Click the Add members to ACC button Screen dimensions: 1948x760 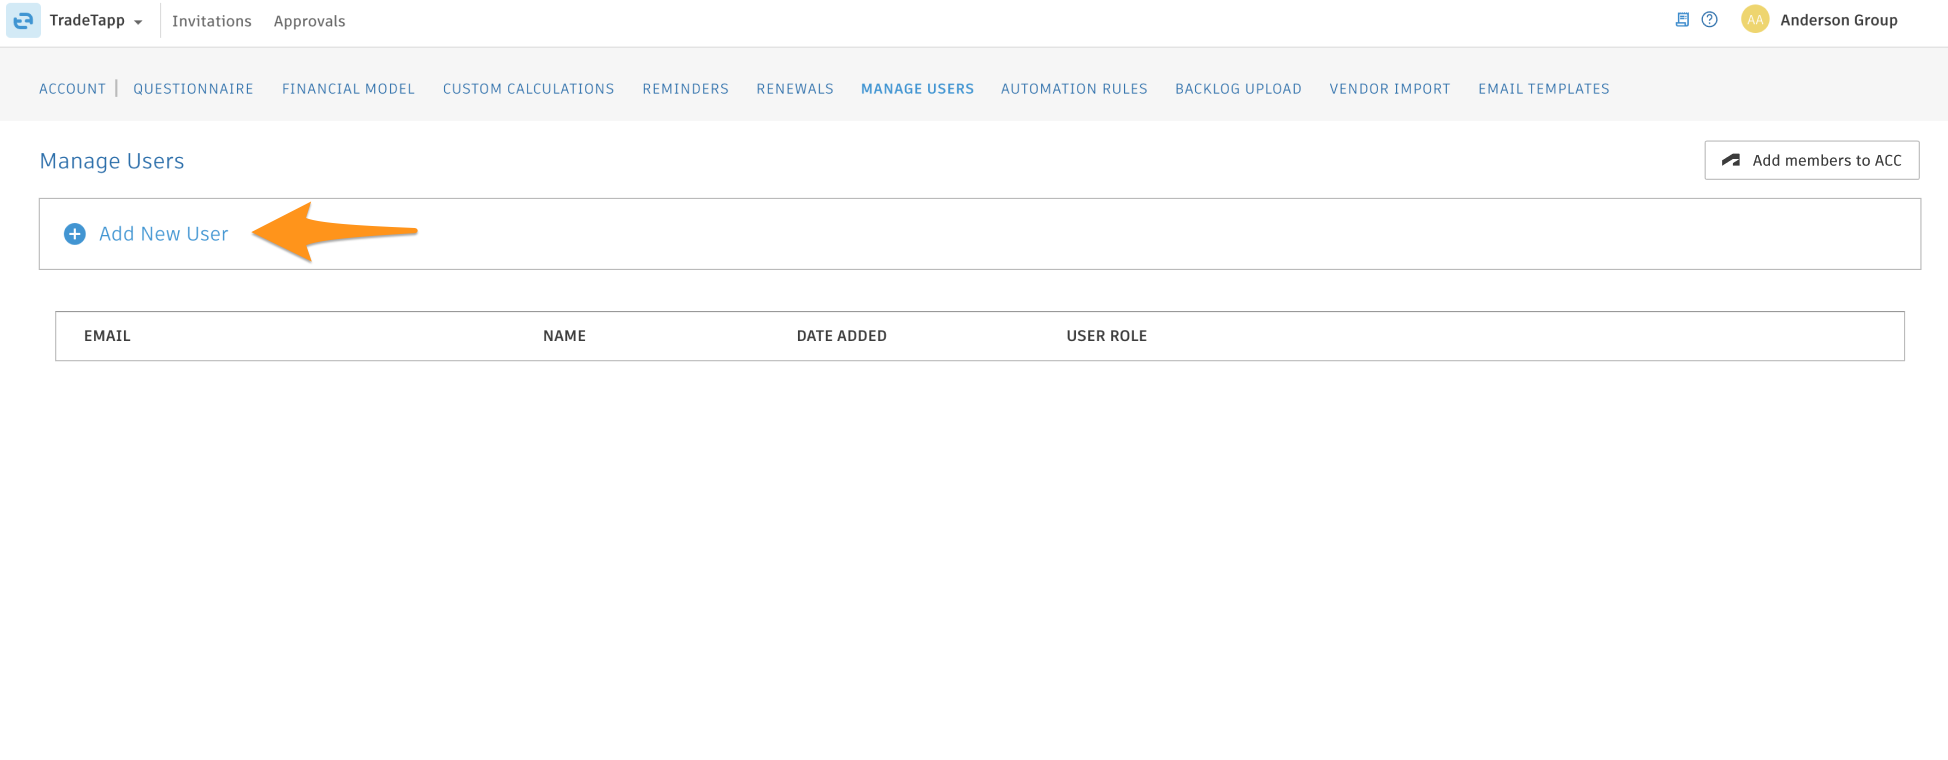click(1812, 160)
